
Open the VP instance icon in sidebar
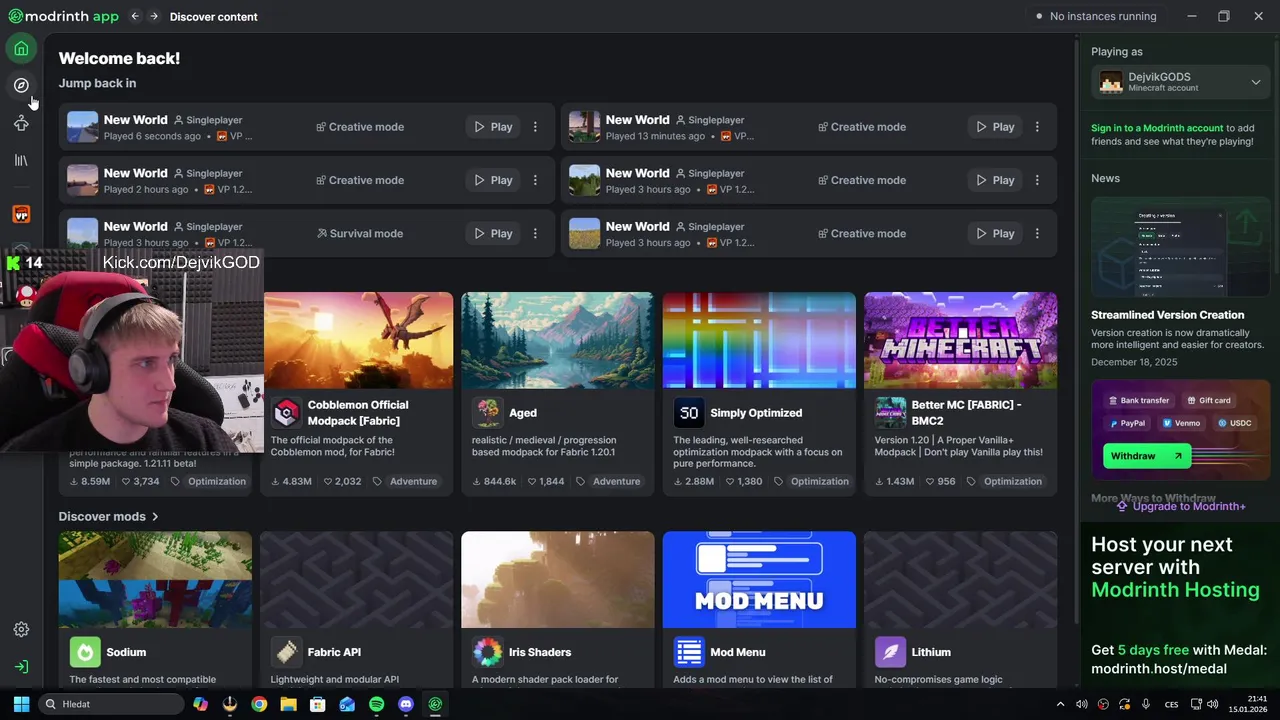21,214
